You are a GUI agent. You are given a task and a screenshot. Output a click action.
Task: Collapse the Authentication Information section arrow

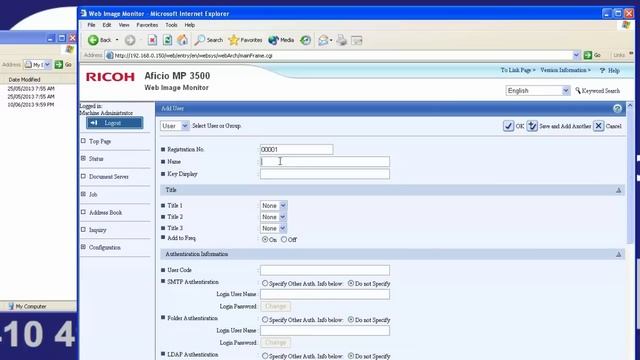pos(618,254)
